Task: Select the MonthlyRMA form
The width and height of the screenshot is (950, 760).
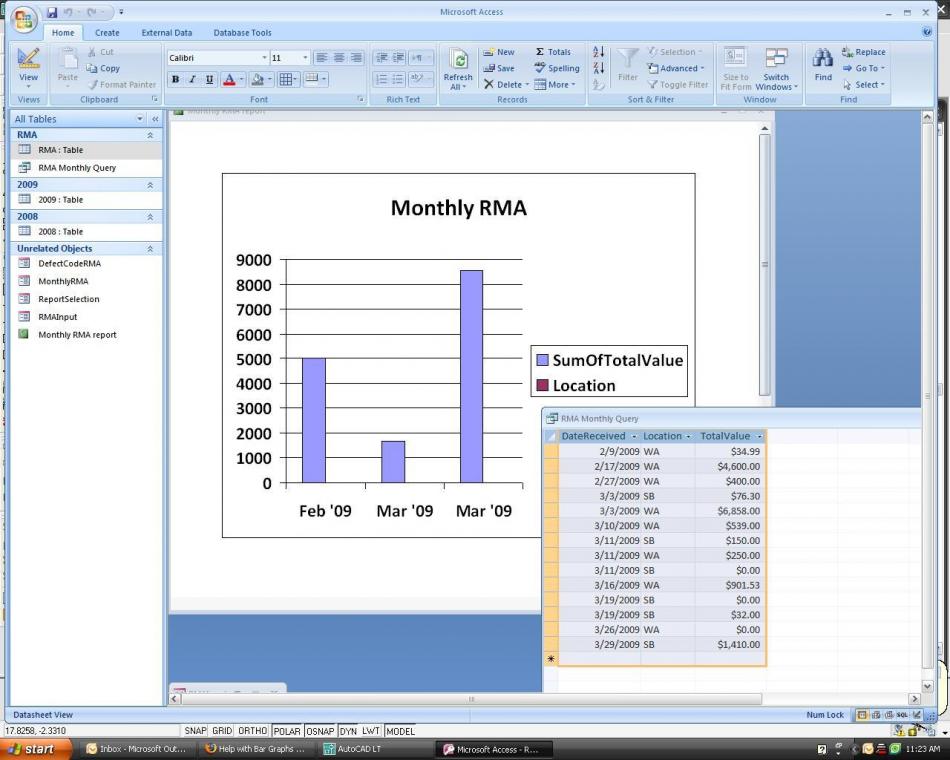Action: [87, 281]
